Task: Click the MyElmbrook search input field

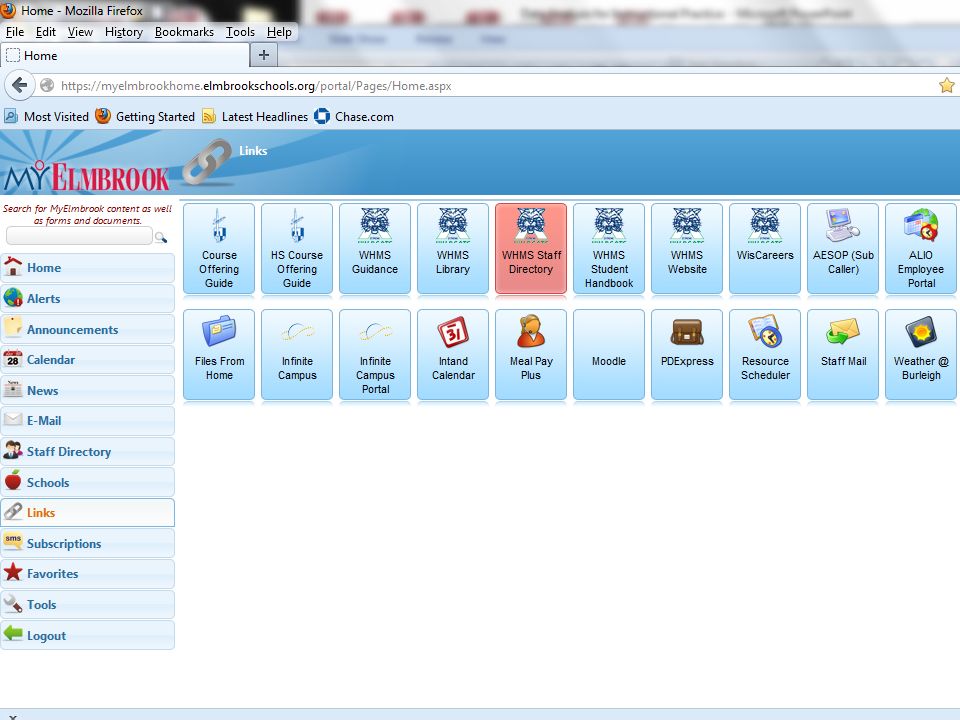Action: [x=79, y=236]
